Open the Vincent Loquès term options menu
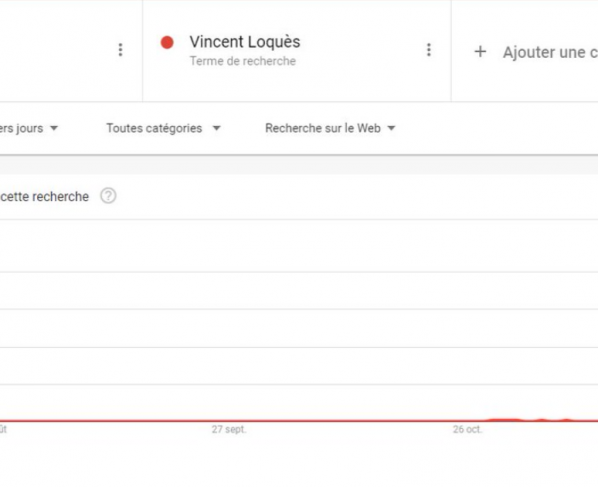This screenshot has width=598, height=487. 429,50
